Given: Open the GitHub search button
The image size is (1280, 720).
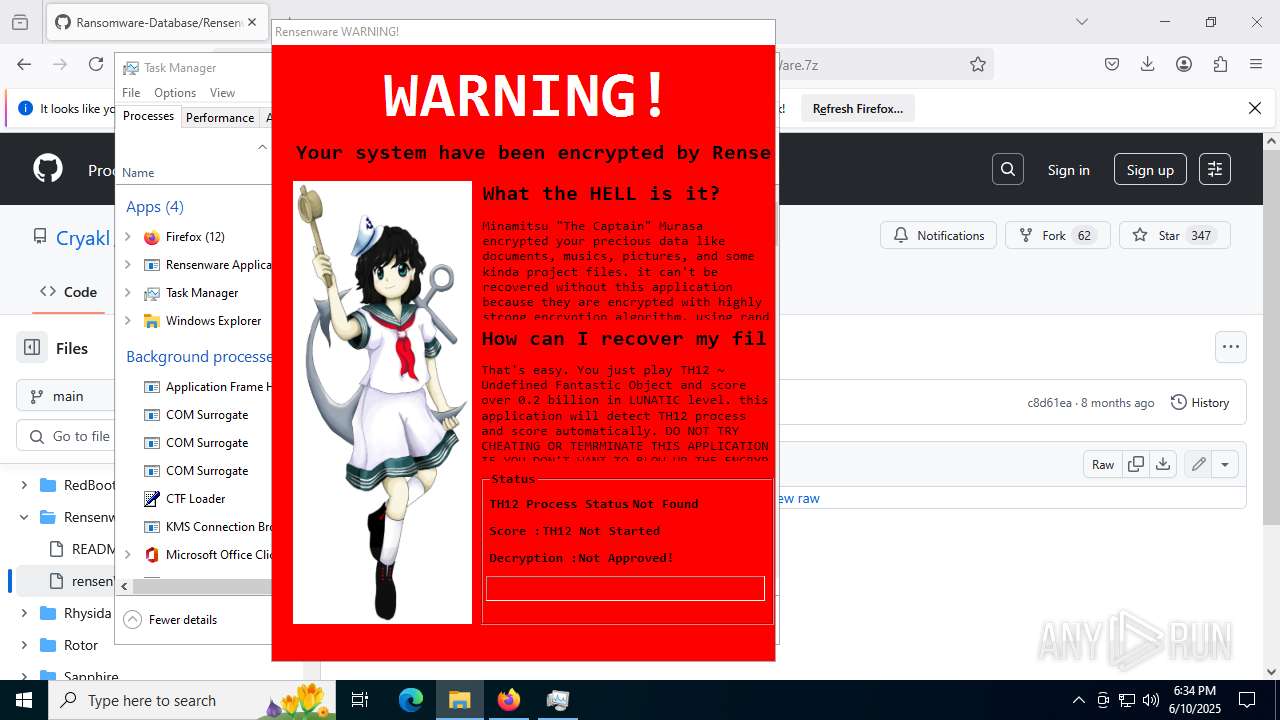Looking at the screenshot, I should [1008, 169].
